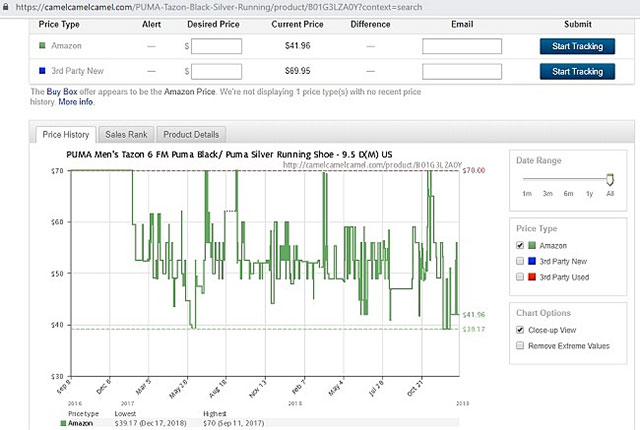Image resolution: width=640 pixels, height=430 pixels.
Task: Enable the 3rd Party Used checkbox
Action: click(x=519, y=276)
